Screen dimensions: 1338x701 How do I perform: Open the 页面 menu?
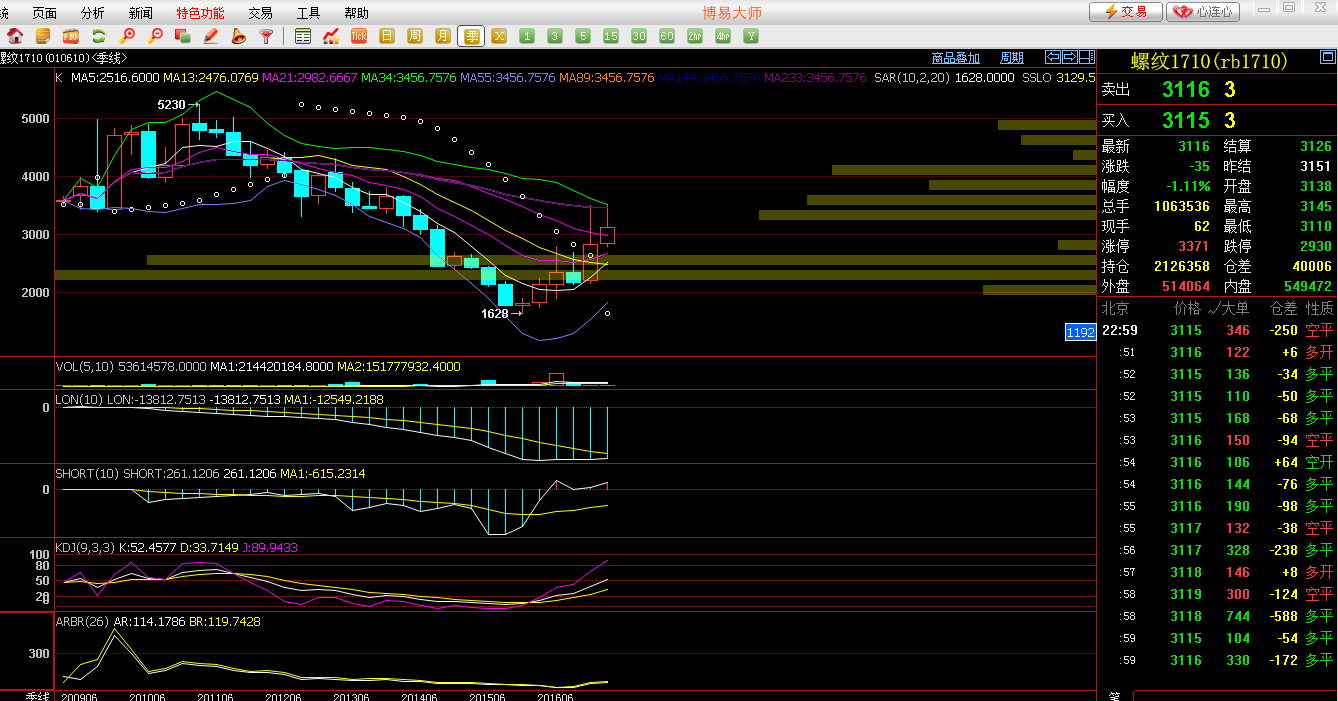[x=45, y=13]
